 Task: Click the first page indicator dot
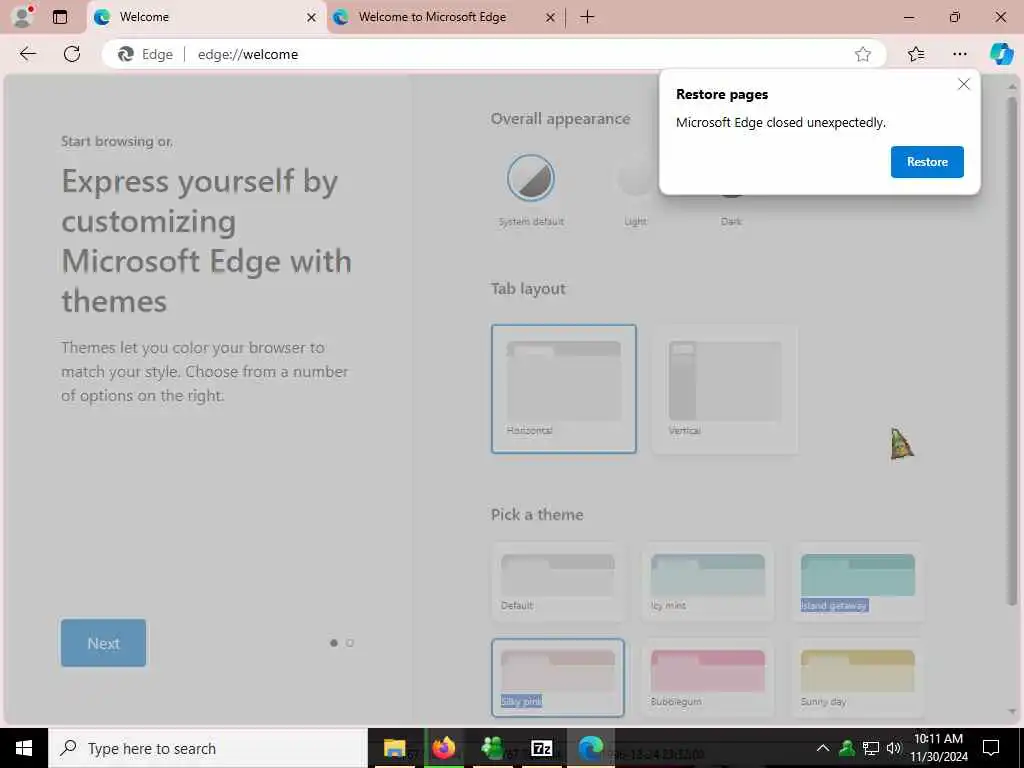334,643
